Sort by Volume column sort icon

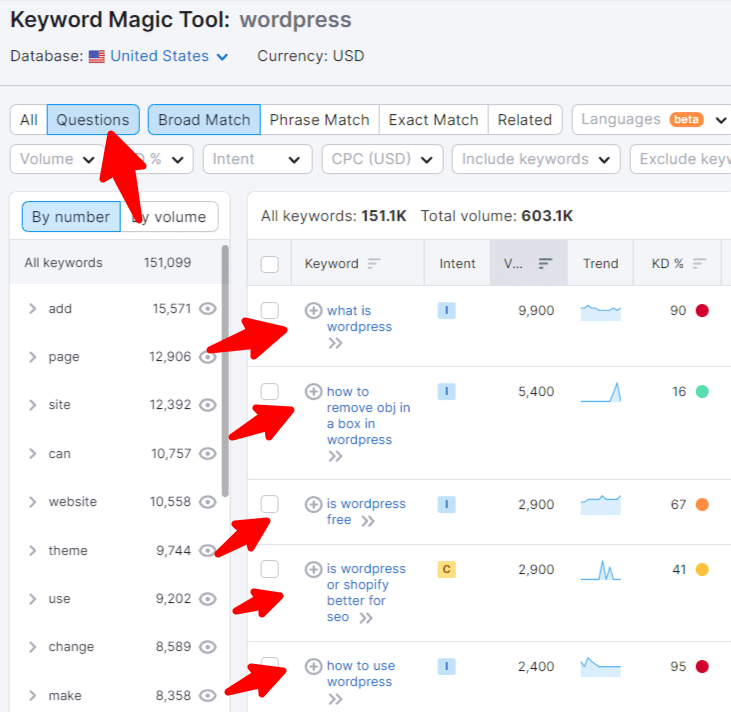pos(545,264)
